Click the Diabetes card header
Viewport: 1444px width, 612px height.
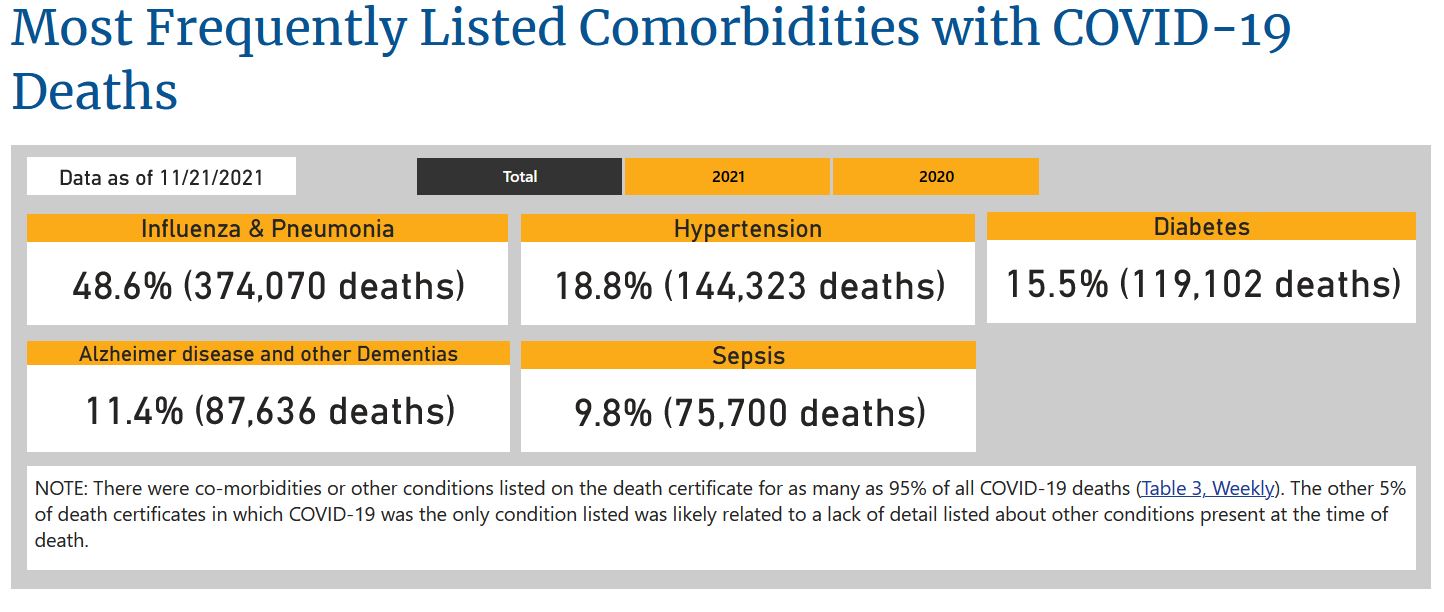coord(1201,226)
